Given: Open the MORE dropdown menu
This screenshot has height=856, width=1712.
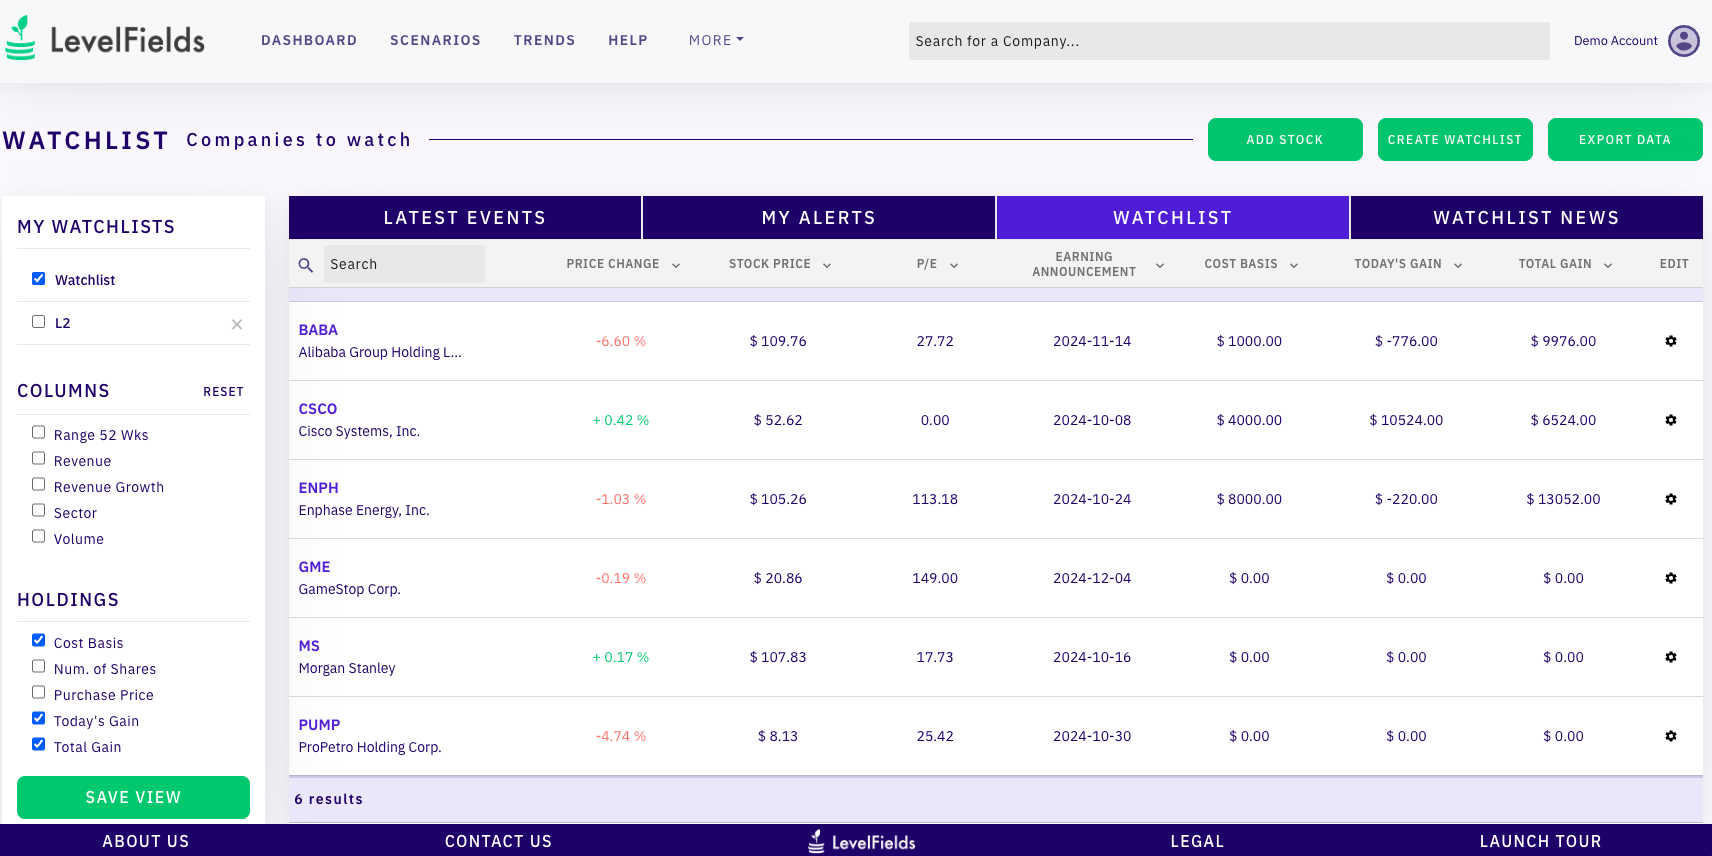Looking at the screenshot, I should coord(716,40).
